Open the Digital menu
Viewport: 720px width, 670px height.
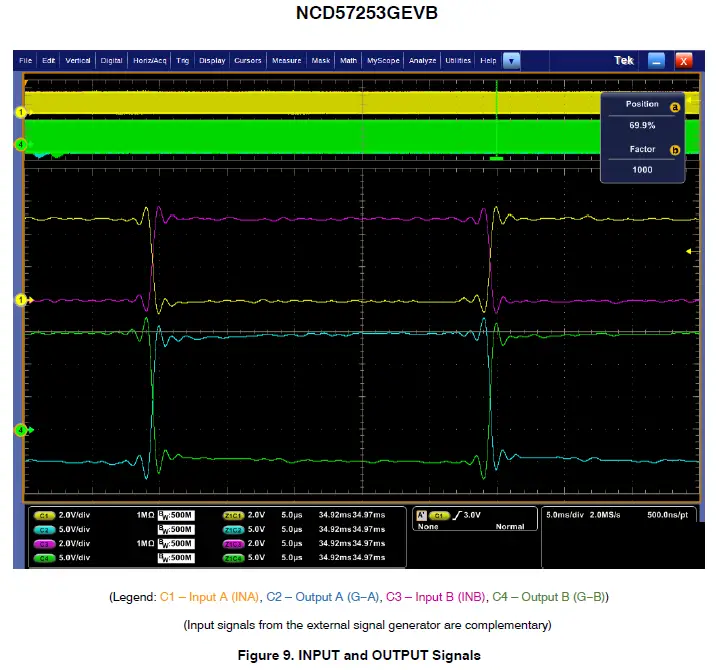[111, 61]
